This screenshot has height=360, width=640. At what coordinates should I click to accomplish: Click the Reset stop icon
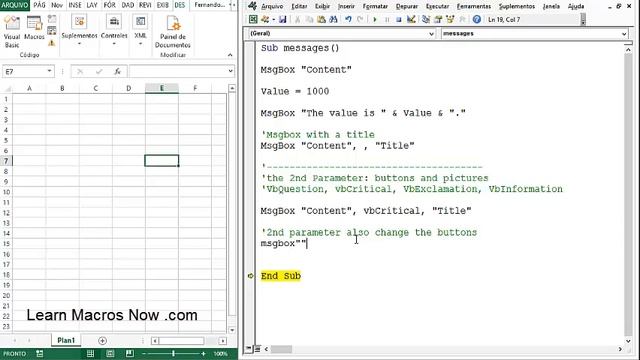coord(398,19)
